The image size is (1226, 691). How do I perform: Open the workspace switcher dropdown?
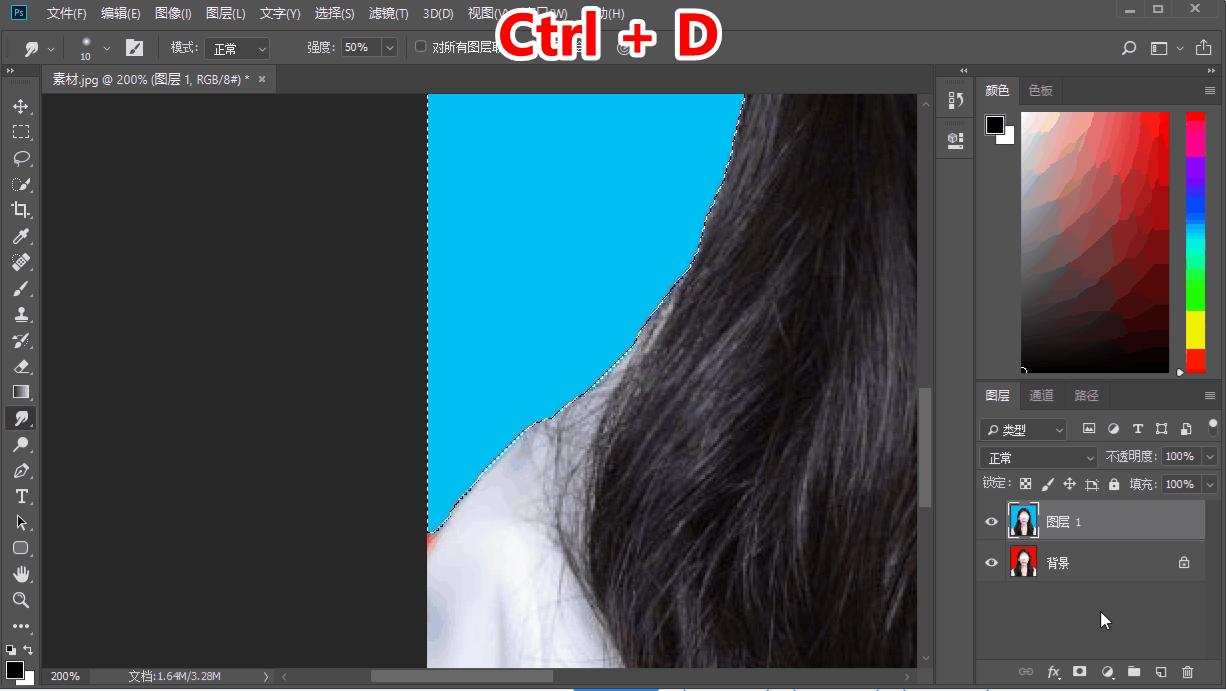1166,48
